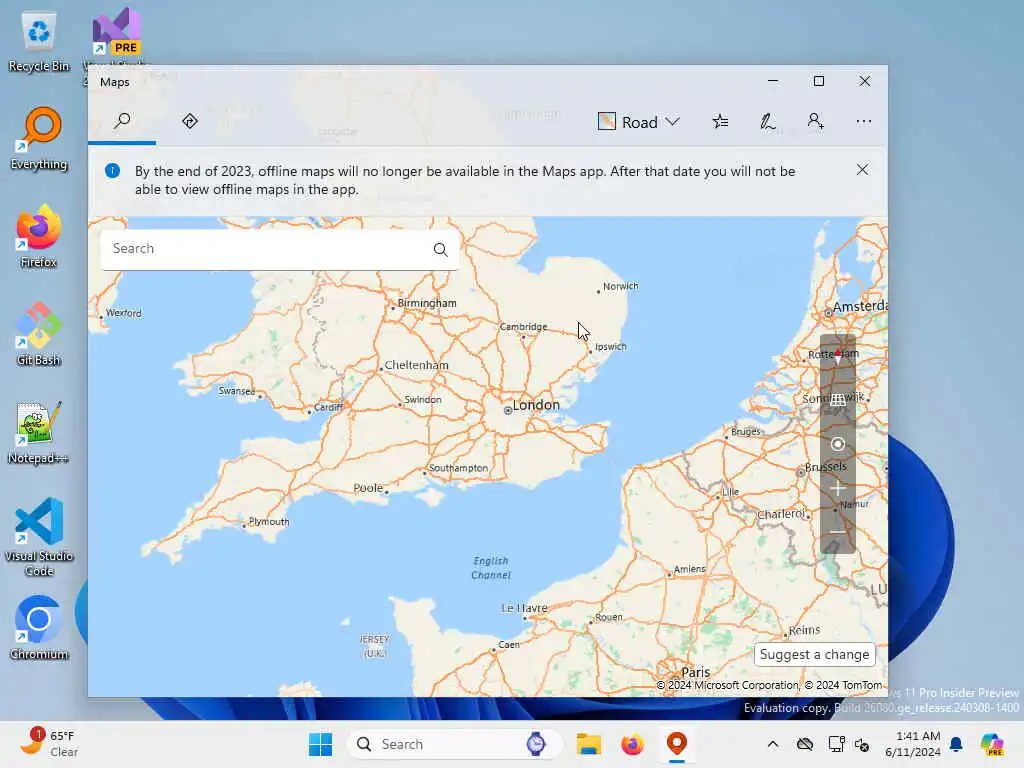Click the taskbar Search box
This screenshot has height=768, width=1024.
(x=455, y=744)
